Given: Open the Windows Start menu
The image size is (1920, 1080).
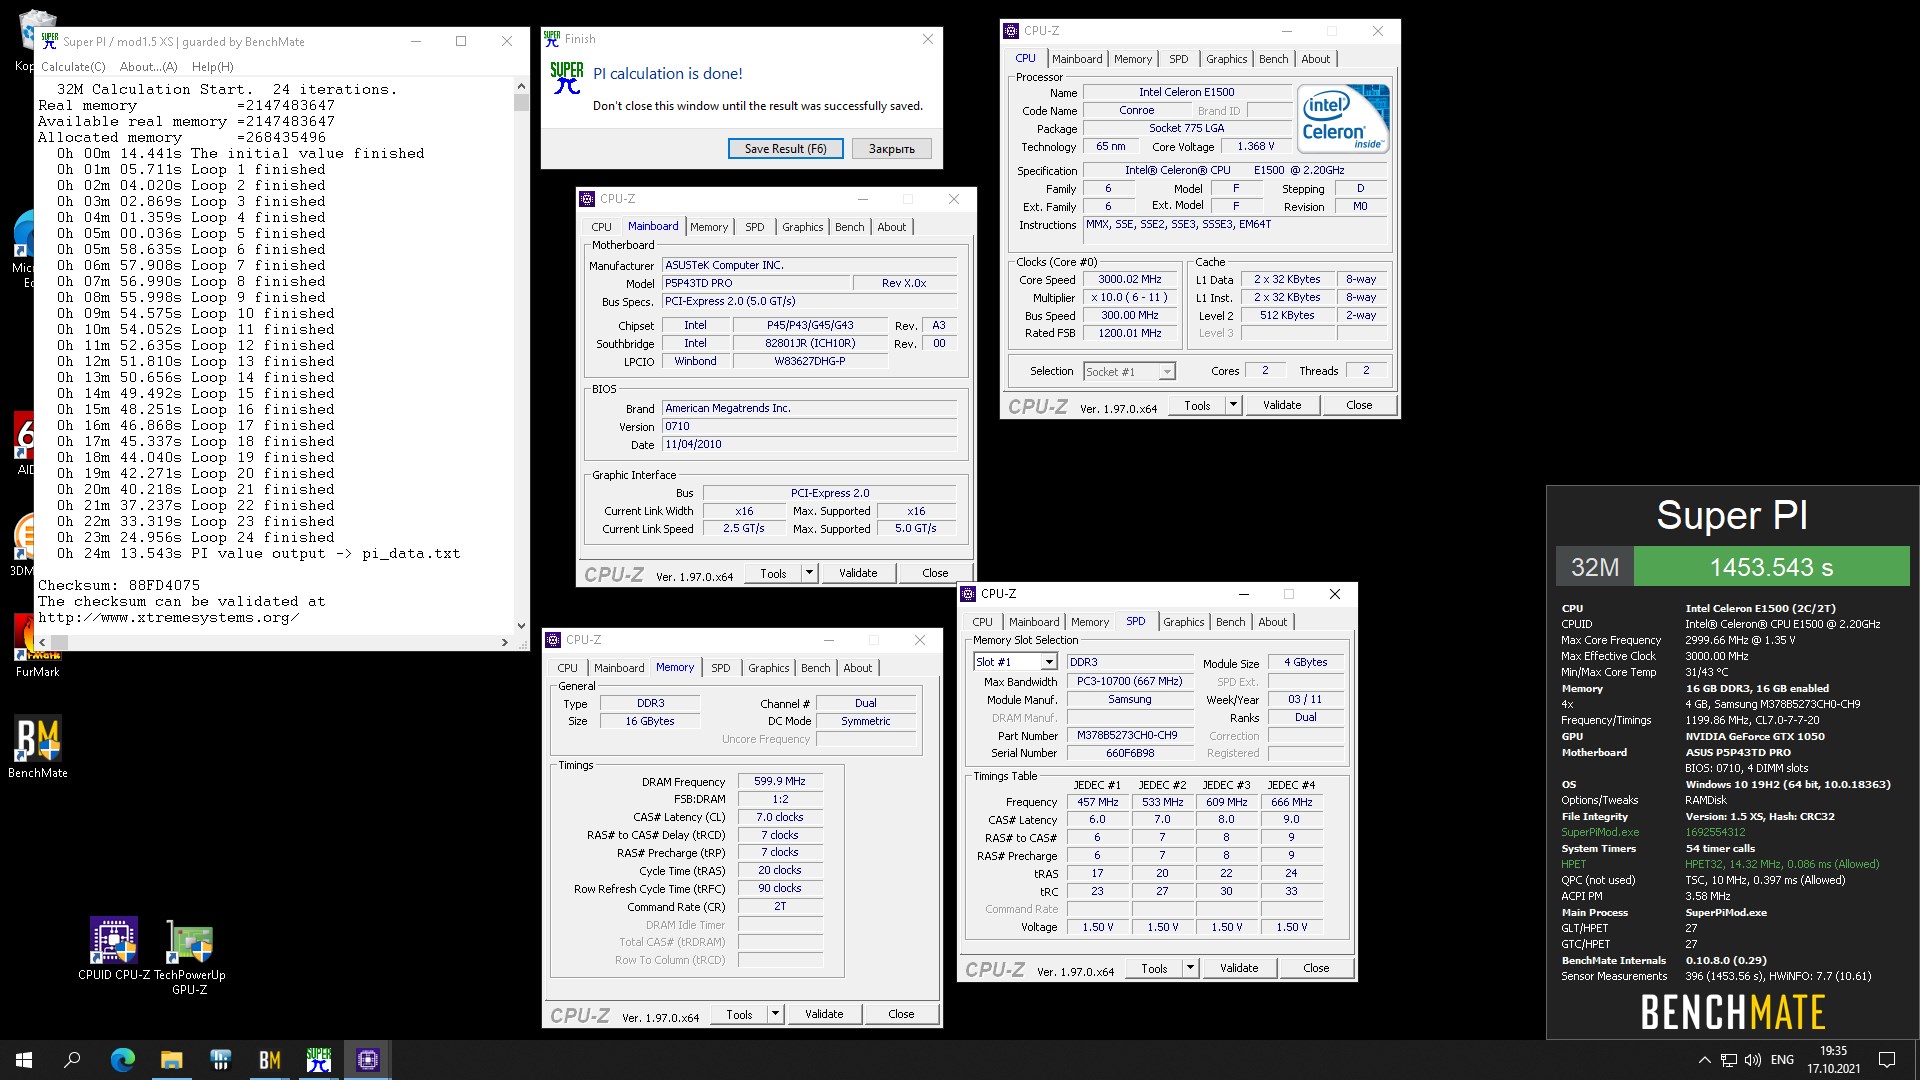Looking at the screenshot, I should tap(24, 1060).
